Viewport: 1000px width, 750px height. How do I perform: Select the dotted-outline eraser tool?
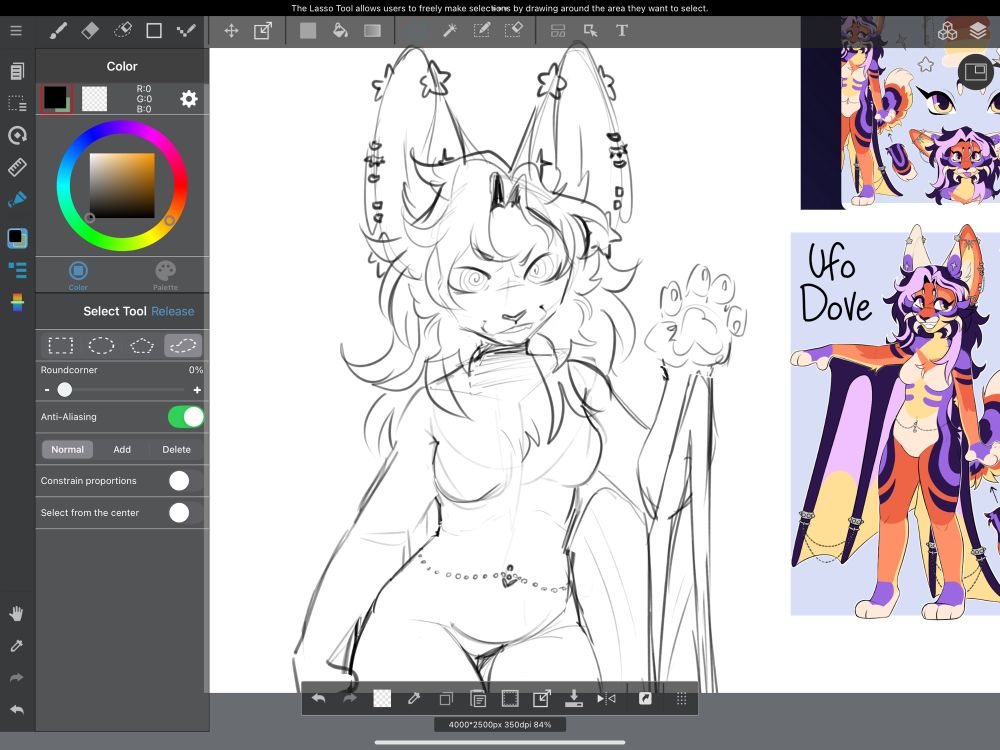click(x=122, y=31)
